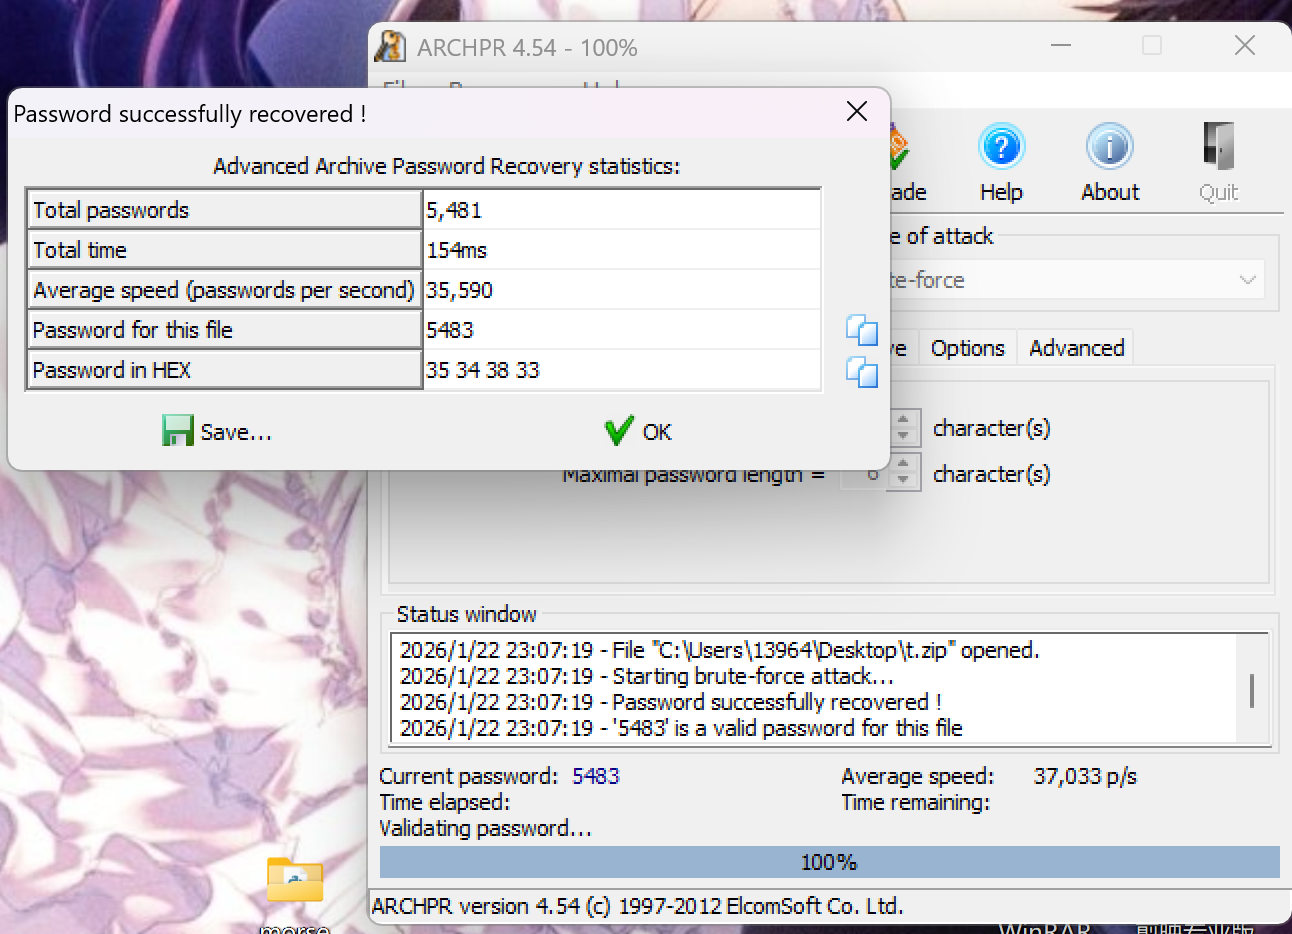Screen dimensions: 1292x934
Task: Click the 100% progress bar
Action: click(829, 862)
